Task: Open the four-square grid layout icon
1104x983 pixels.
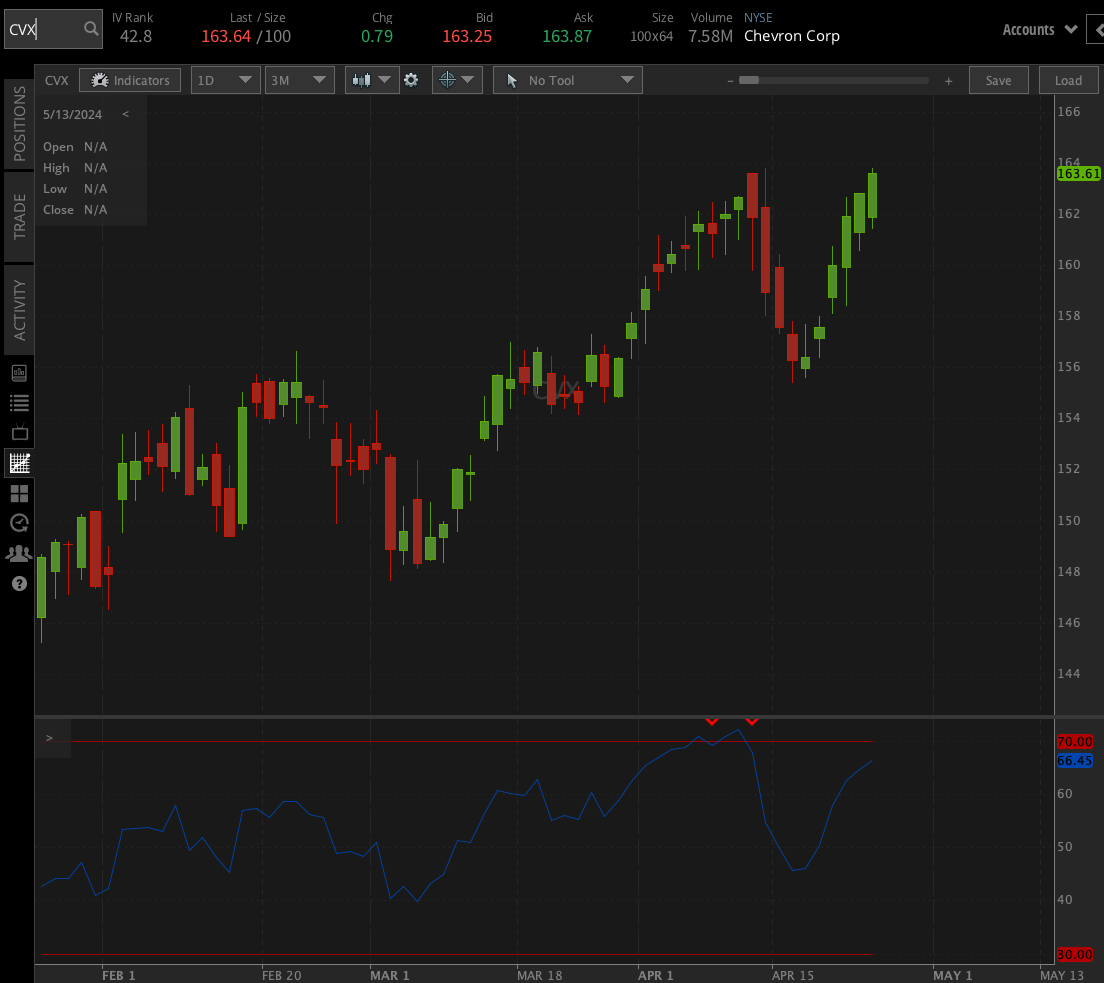Action: pyautogui.click(x=19, y=493)
